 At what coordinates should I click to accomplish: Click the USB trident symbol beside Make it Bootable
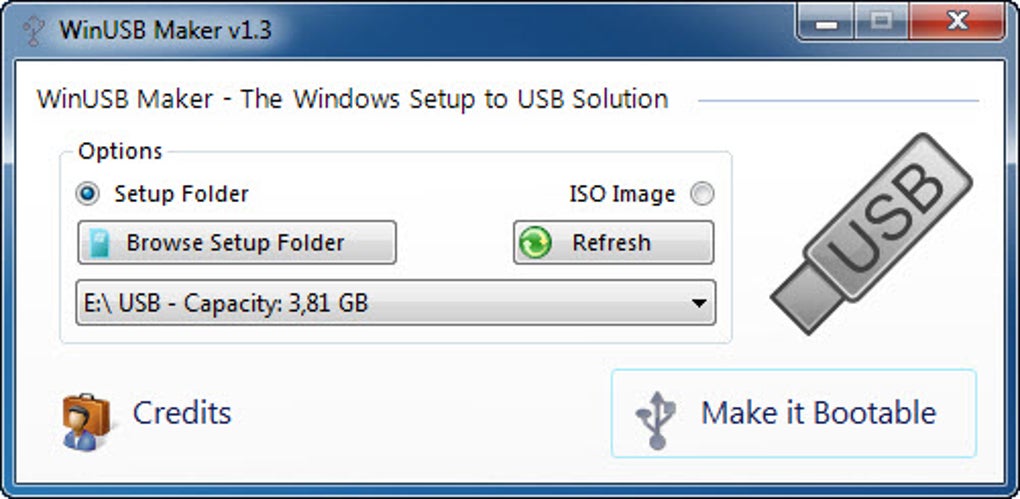657,414
